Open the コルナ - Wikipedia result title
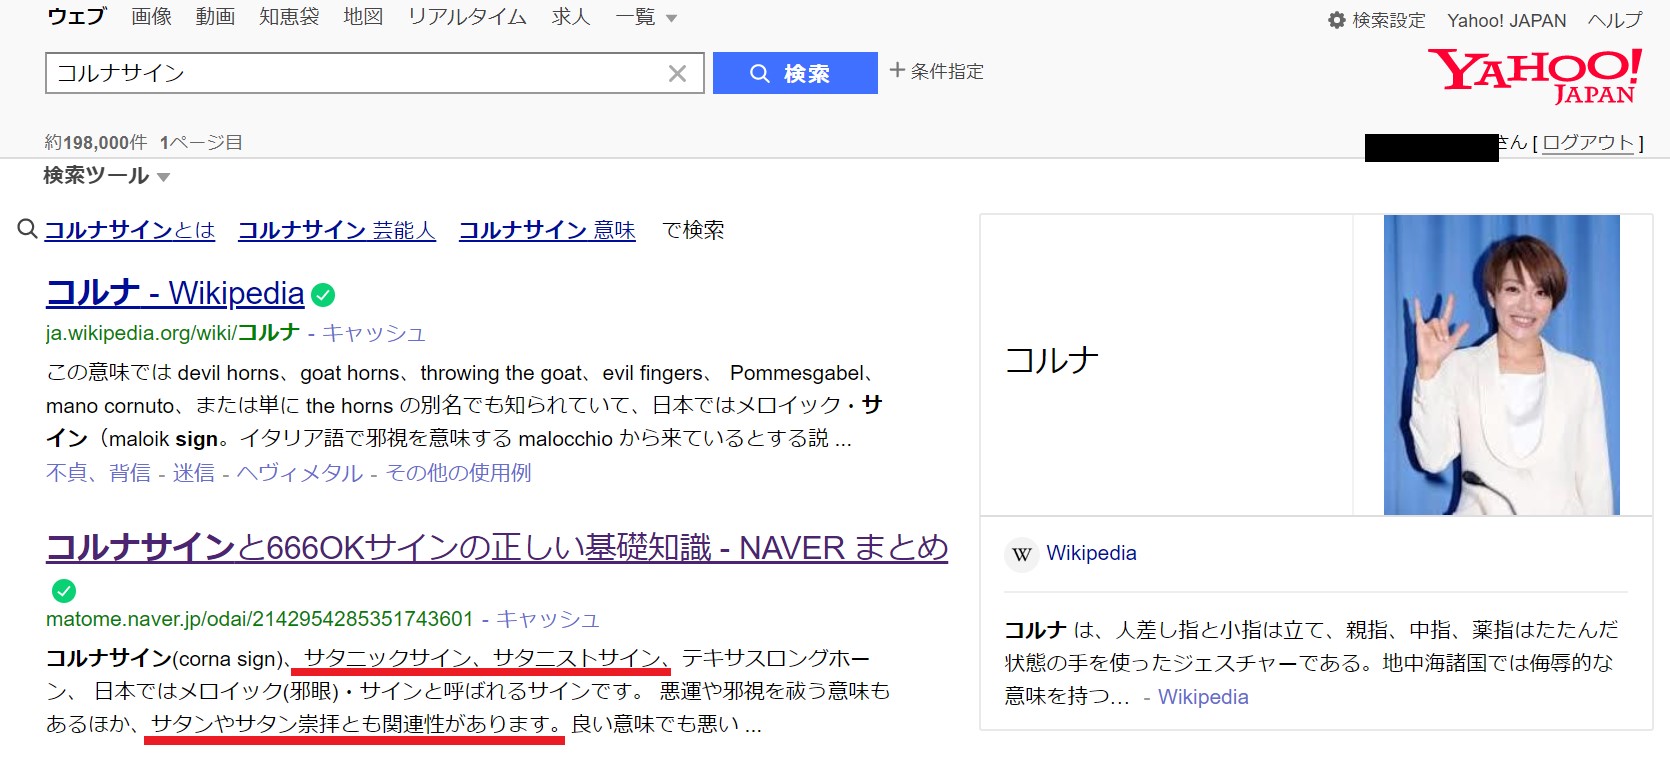Image resolution: width=1670 pixels, height=781 pixels. coord(175,293)
